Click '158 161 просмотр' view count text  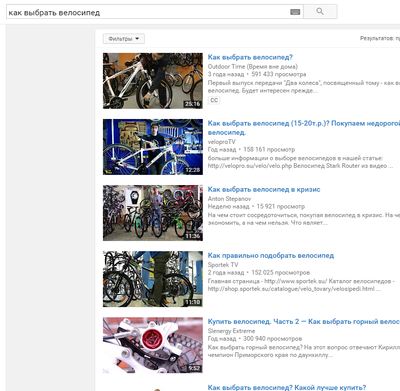pos(269,149)
